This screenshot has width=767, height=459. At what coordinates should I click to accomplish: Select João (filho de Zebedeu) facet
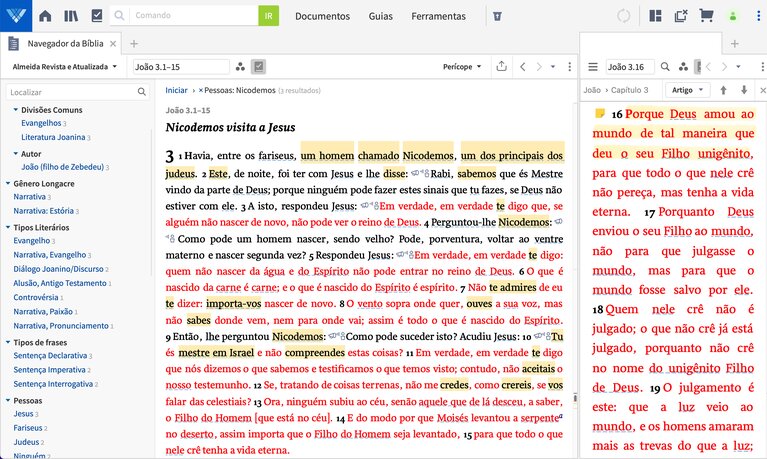click(x=62, y=167)
